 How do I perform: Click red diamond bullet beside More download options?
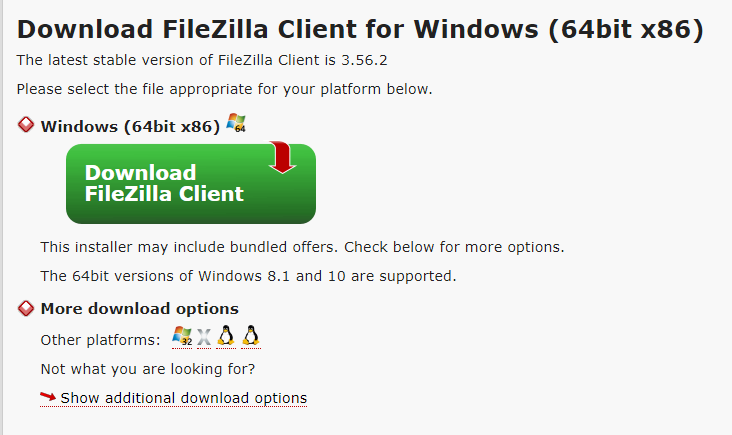[26, 308]
